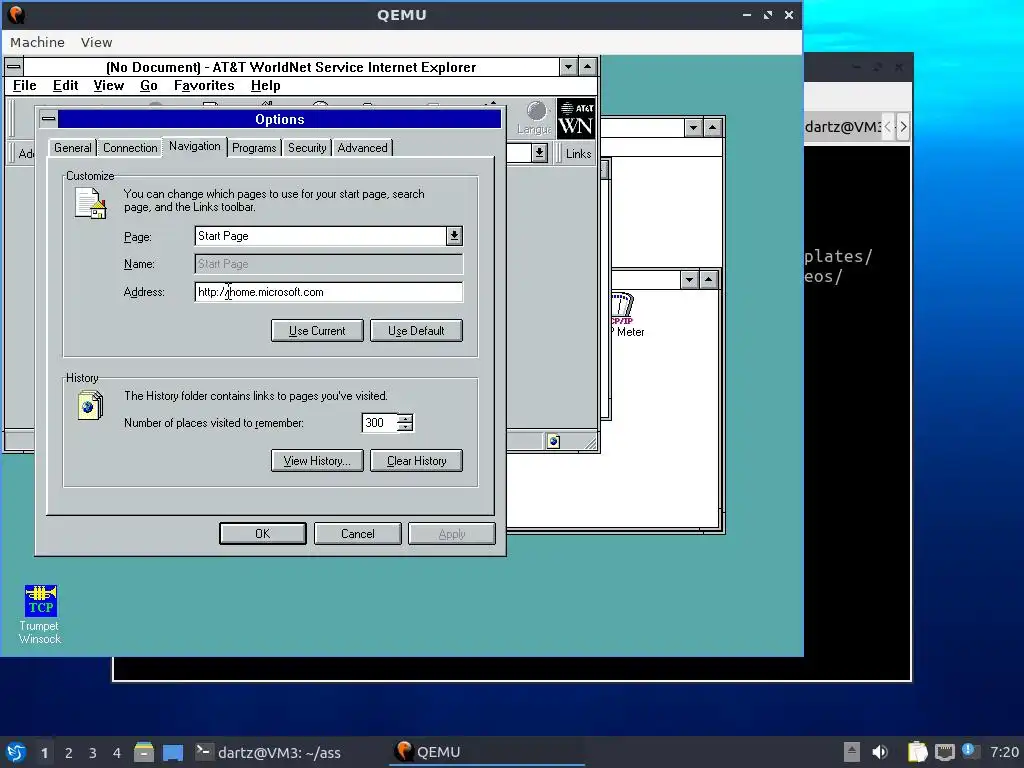1024x768 pixels.
Task: Dismiss the Options dialog with Cancel
Action: (x=357, y=534)
